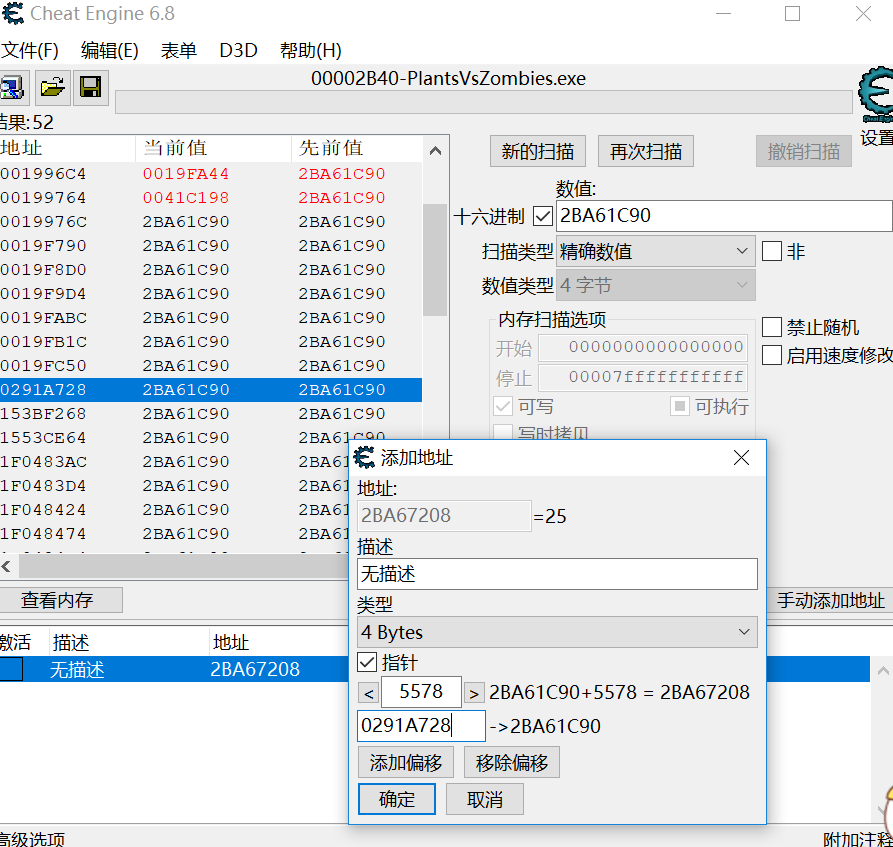Open the Cheat Engine title bar icon

click(x=13, y=13)
